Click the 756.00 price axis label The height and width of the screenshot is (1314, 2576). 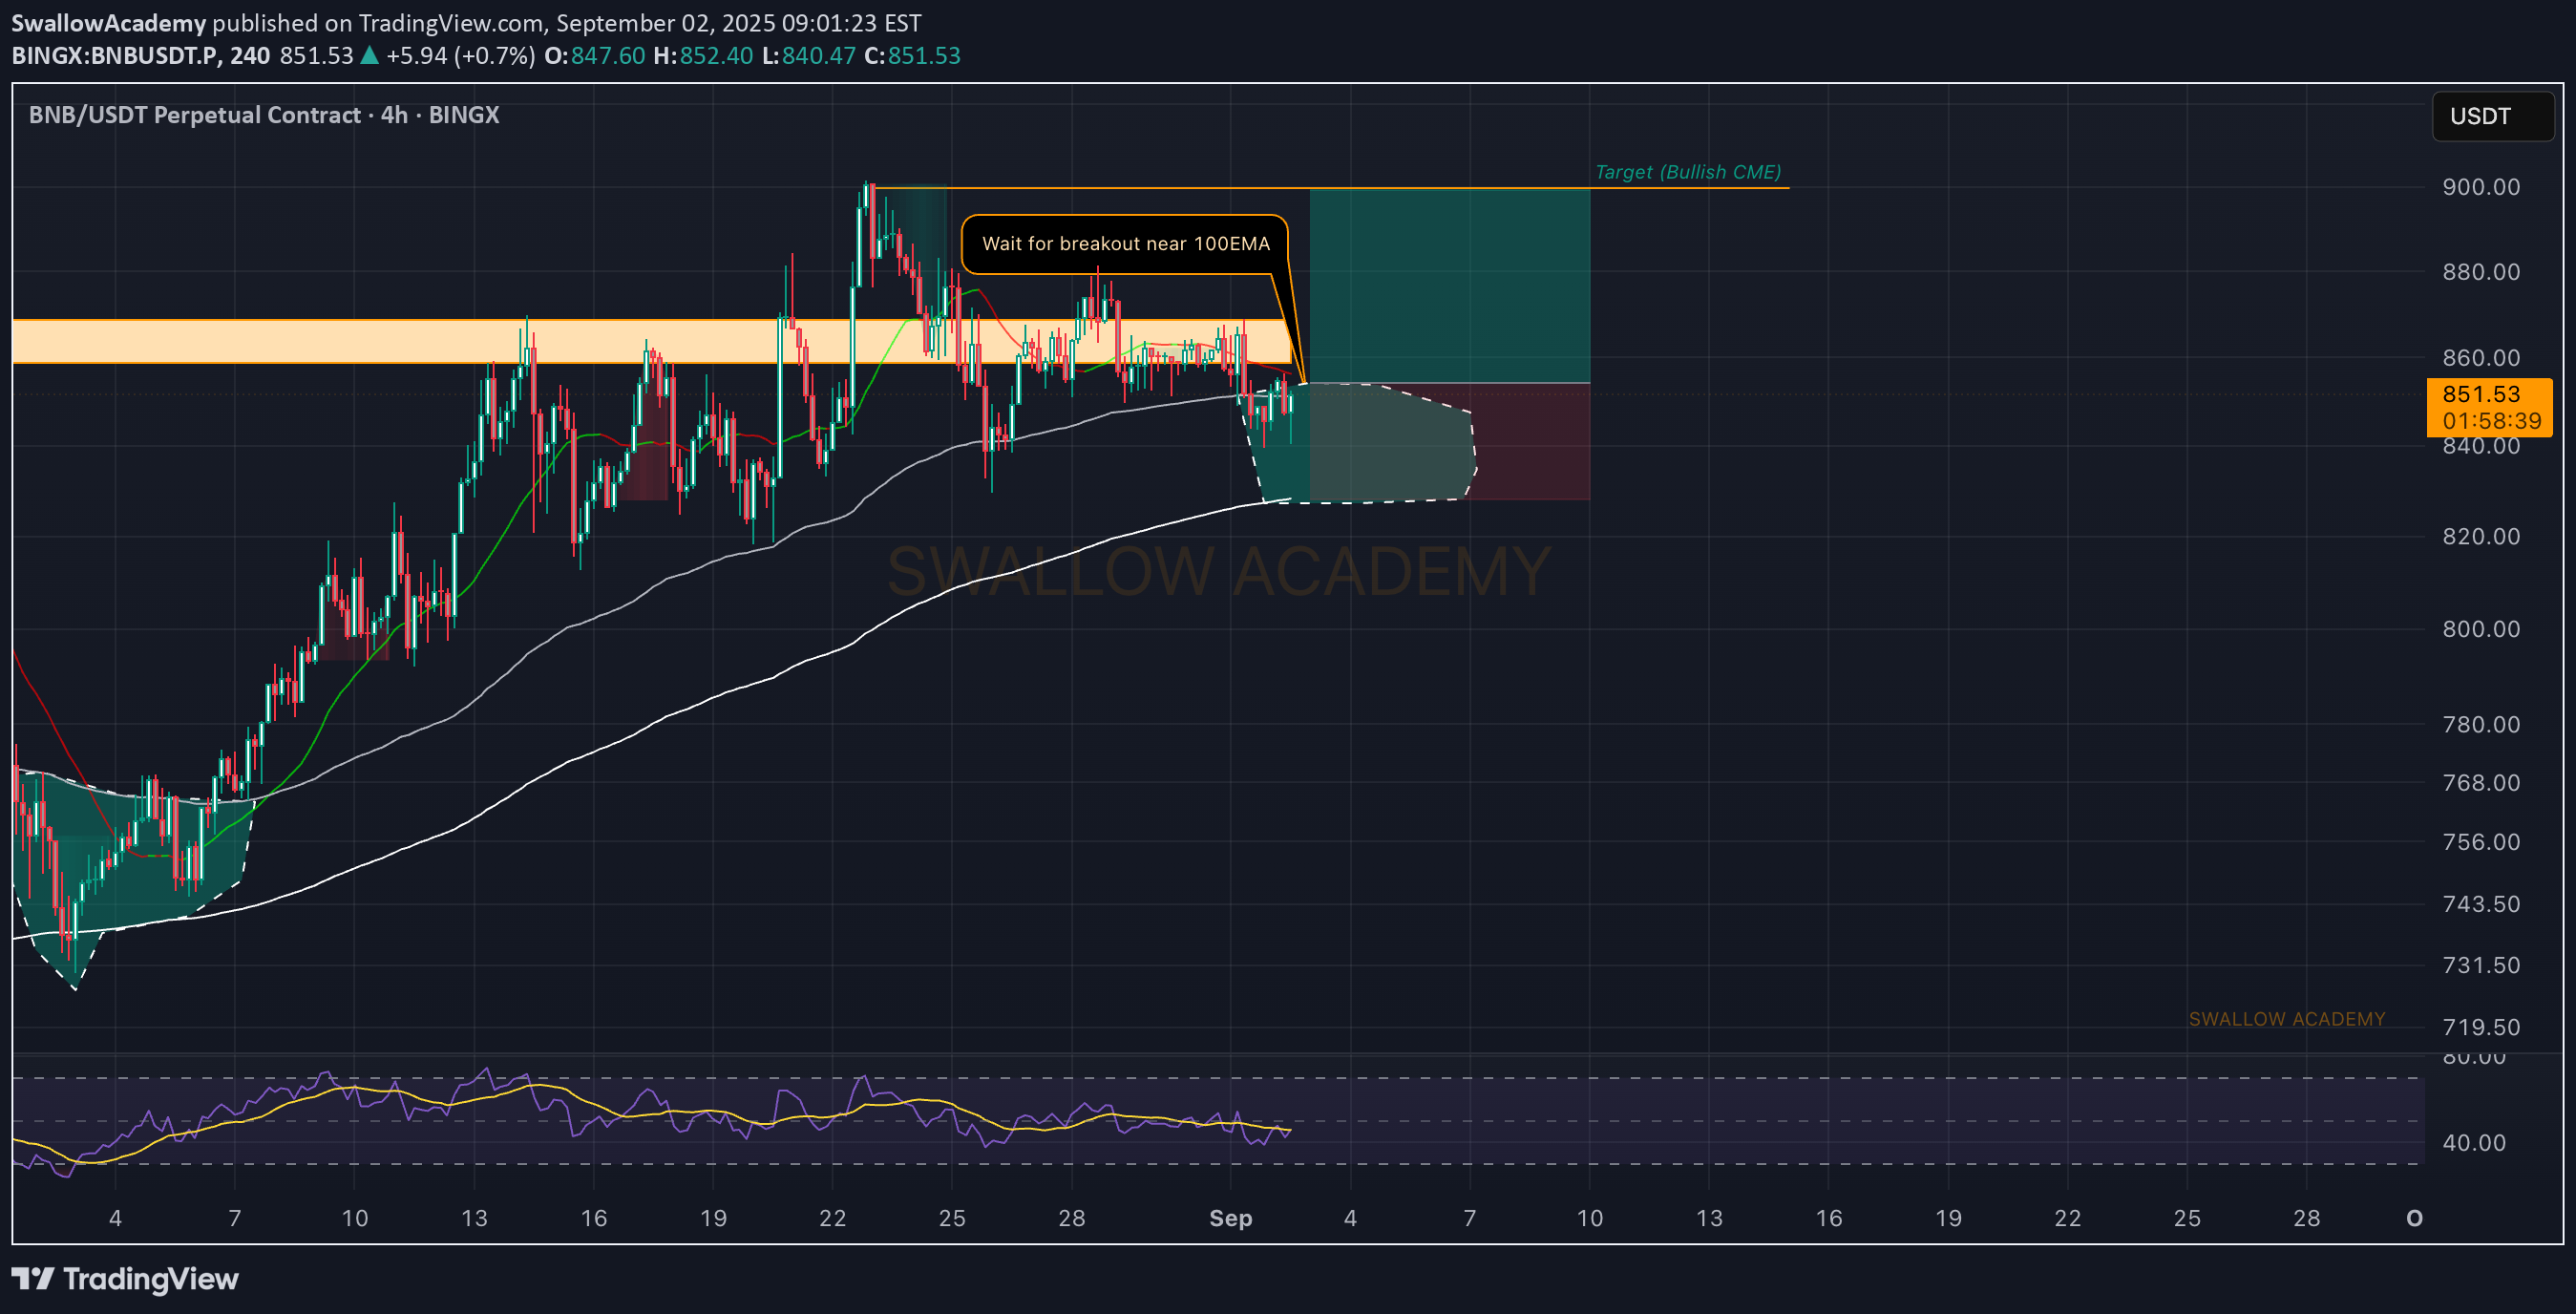pos(2481,842)
